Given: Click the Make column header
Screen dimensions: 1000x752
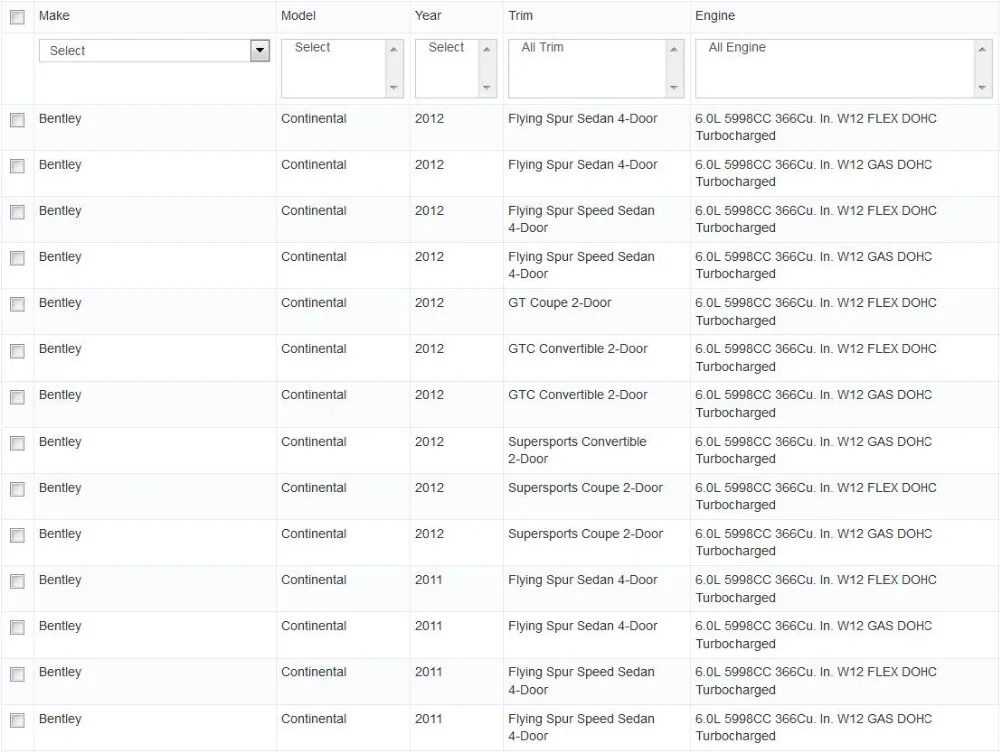Looking at the screenshot, I should pos(54,16).
